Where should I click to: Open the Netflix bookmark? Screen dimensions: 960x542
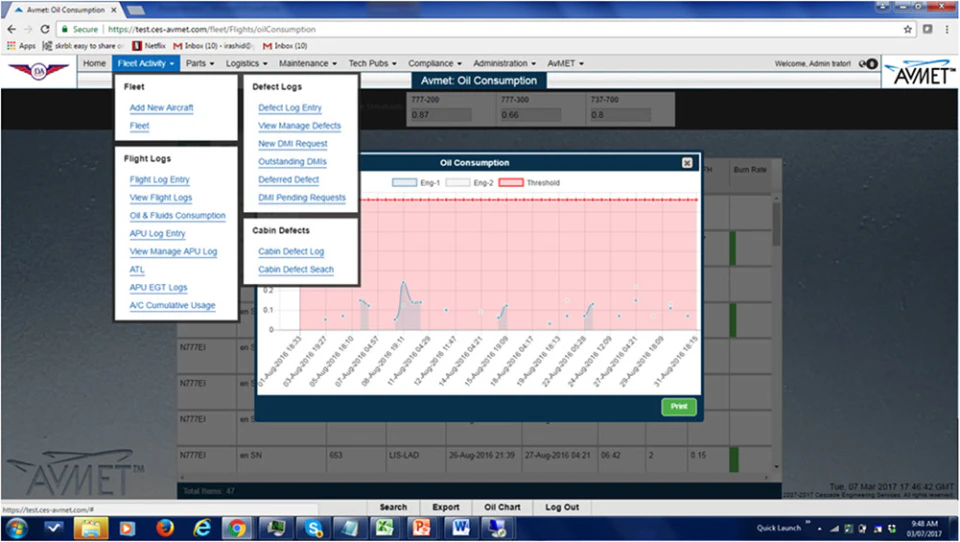click(x=149, y=45)
